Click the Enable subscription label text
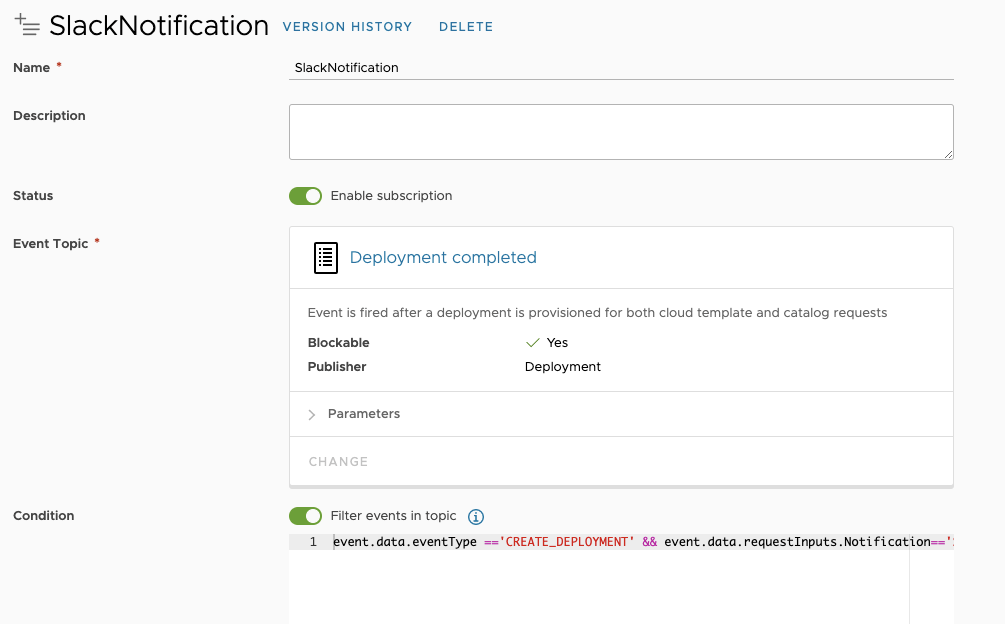This screenshot has width=1005, height=624. tap(391, 196)
